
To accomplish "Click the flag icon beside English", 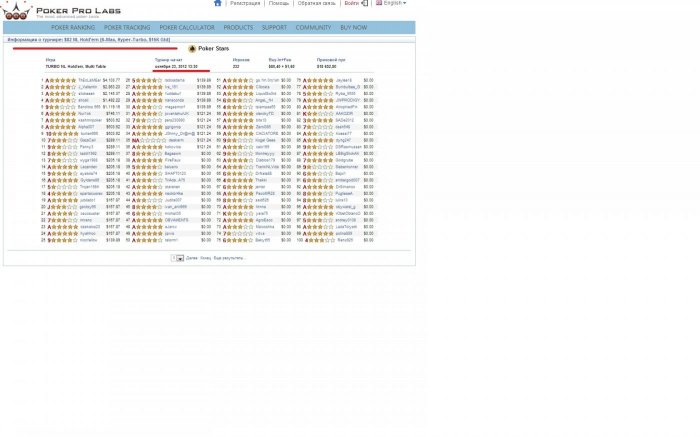I will click(x=379, y=3).
